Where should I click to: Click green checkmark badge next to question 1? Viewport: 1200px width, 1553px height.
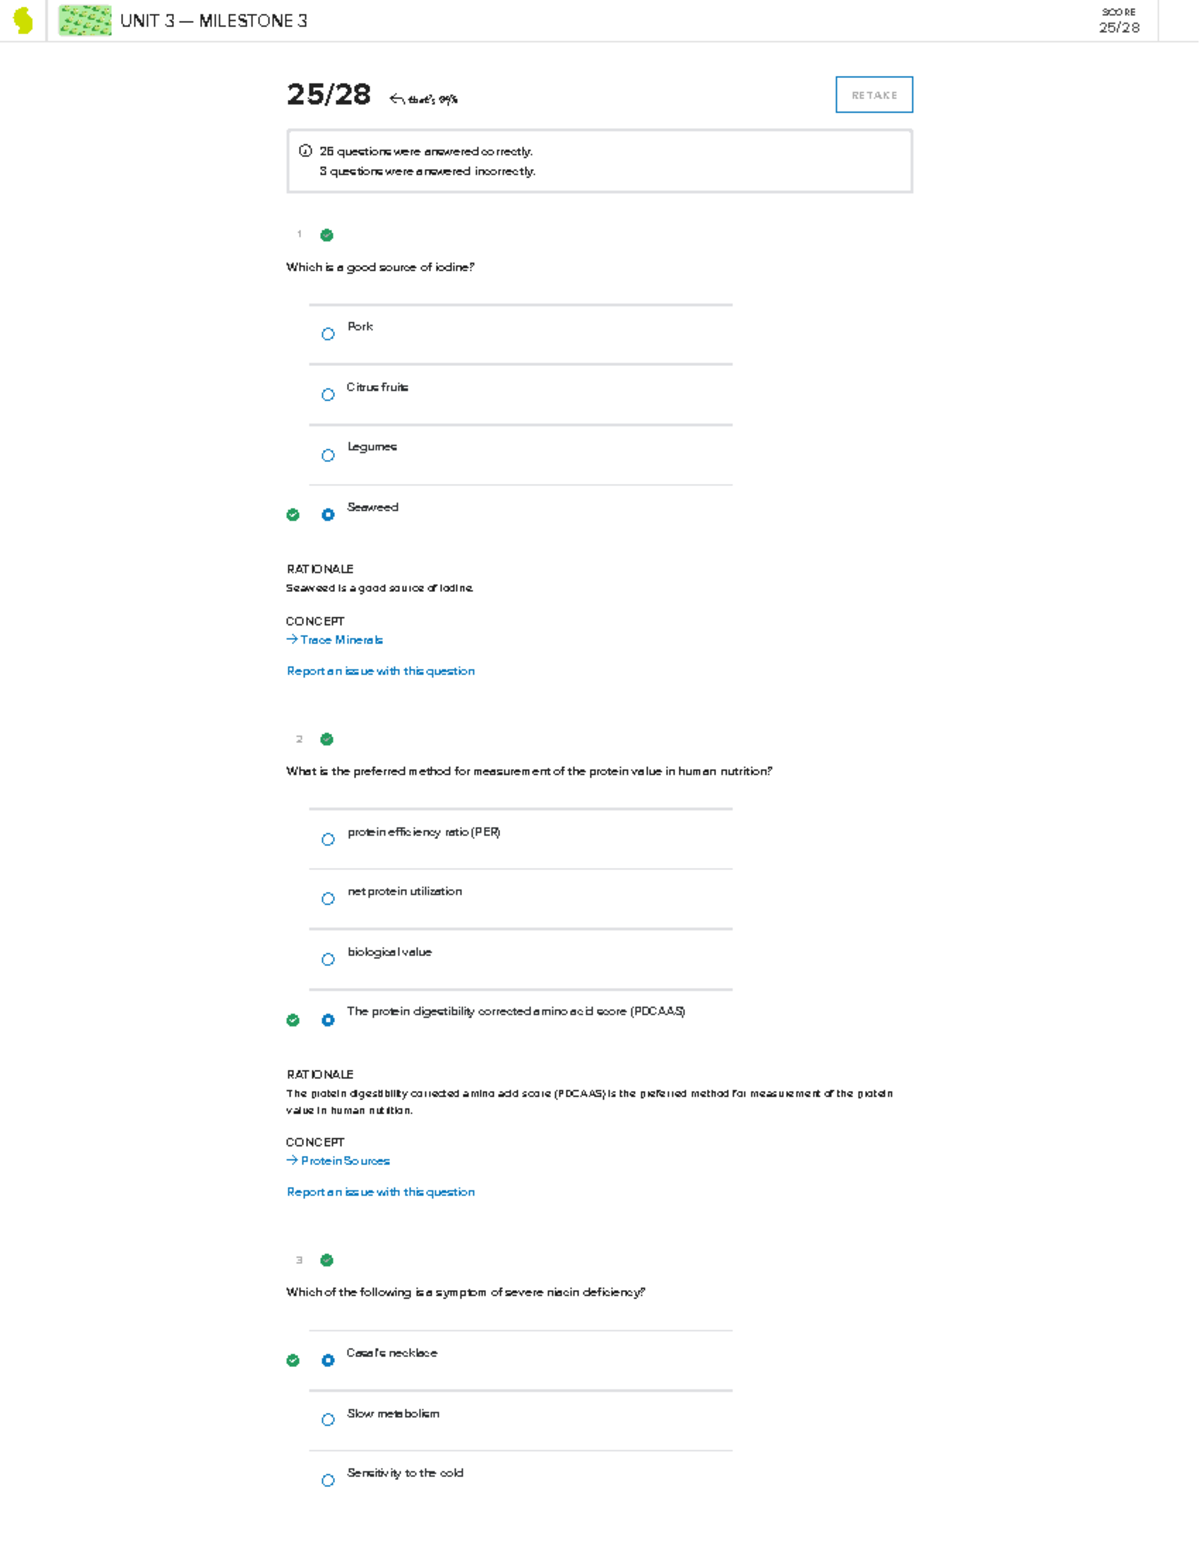327,235
